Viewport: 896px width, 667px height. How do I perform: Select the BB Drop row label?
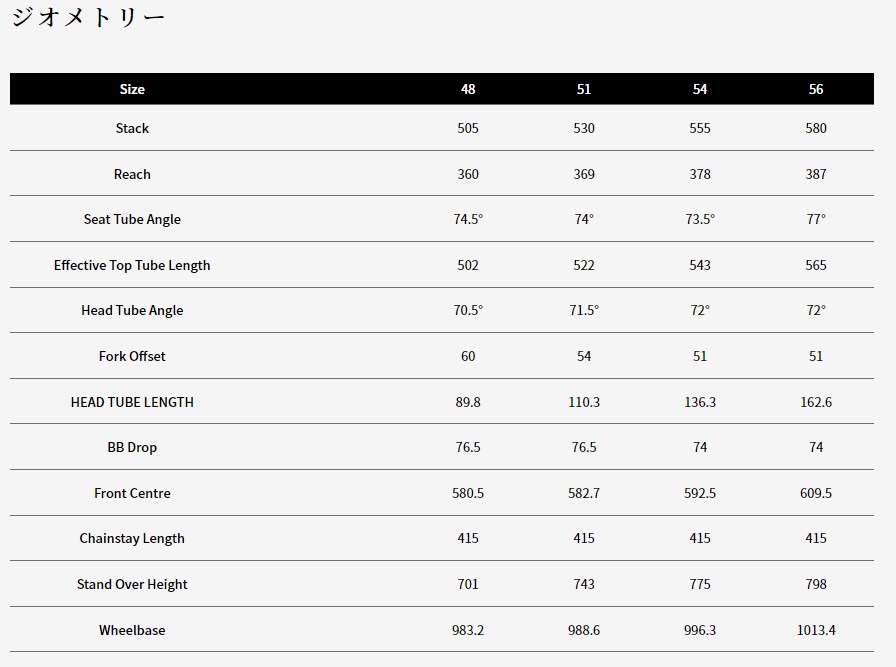click(x=132, y=447)
